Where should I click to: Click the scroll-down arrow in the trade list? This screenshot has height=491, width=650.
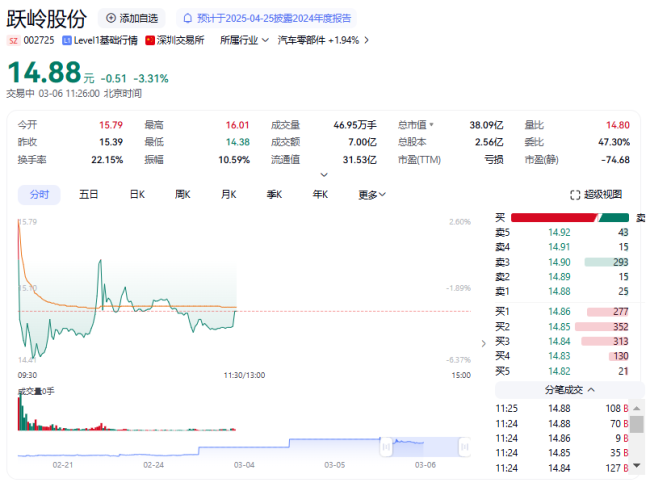click(x=637, y=466)
